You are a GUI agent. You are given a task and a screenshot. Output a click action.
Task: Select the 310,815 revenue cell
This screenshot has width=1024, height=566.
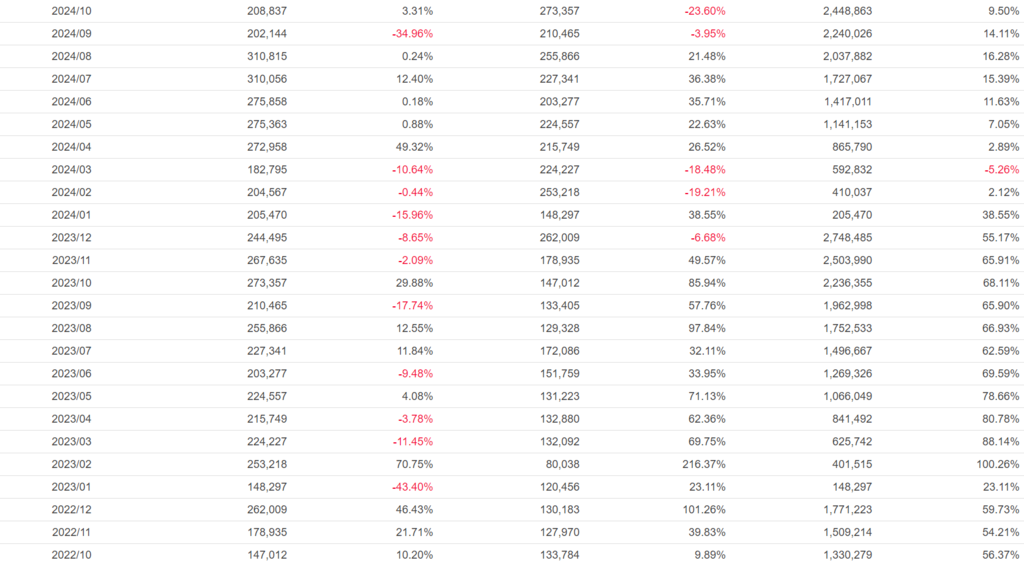(x=266, y=56)
